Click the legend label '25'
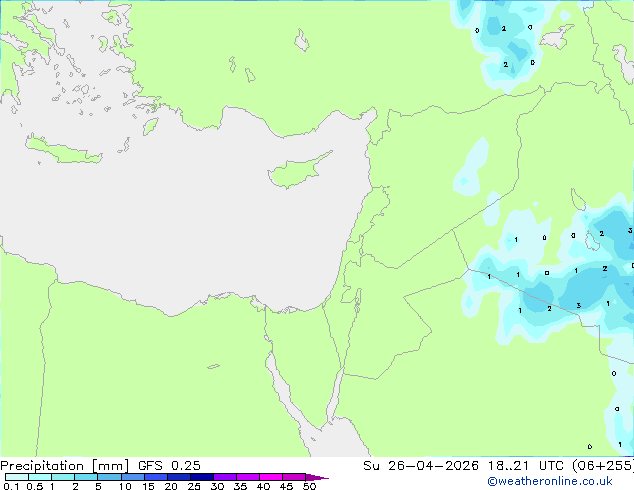 (x=194, y=486)
